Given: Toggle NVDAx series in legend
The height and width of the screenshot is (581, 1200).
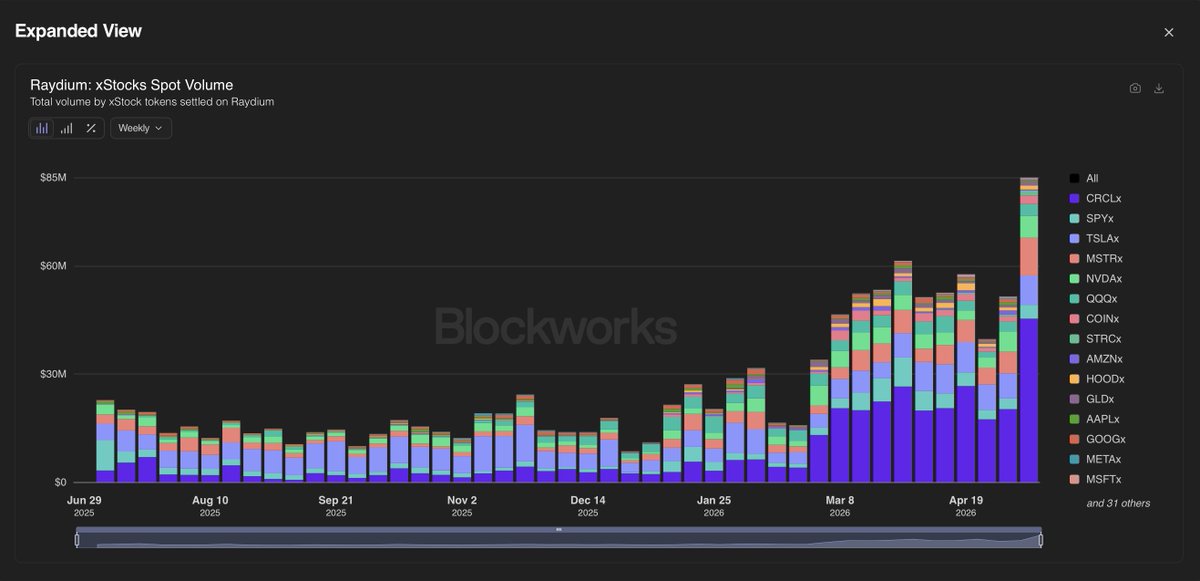Looking at the screenshot, I should (x=1096, y=278).
